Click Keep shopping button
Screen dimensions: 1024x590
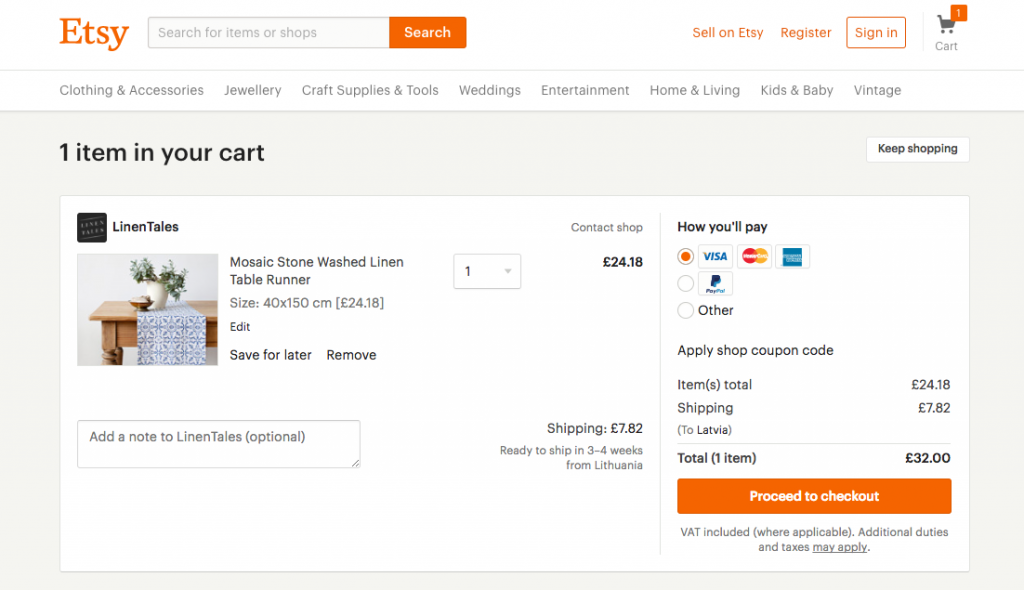coord(918,149)
